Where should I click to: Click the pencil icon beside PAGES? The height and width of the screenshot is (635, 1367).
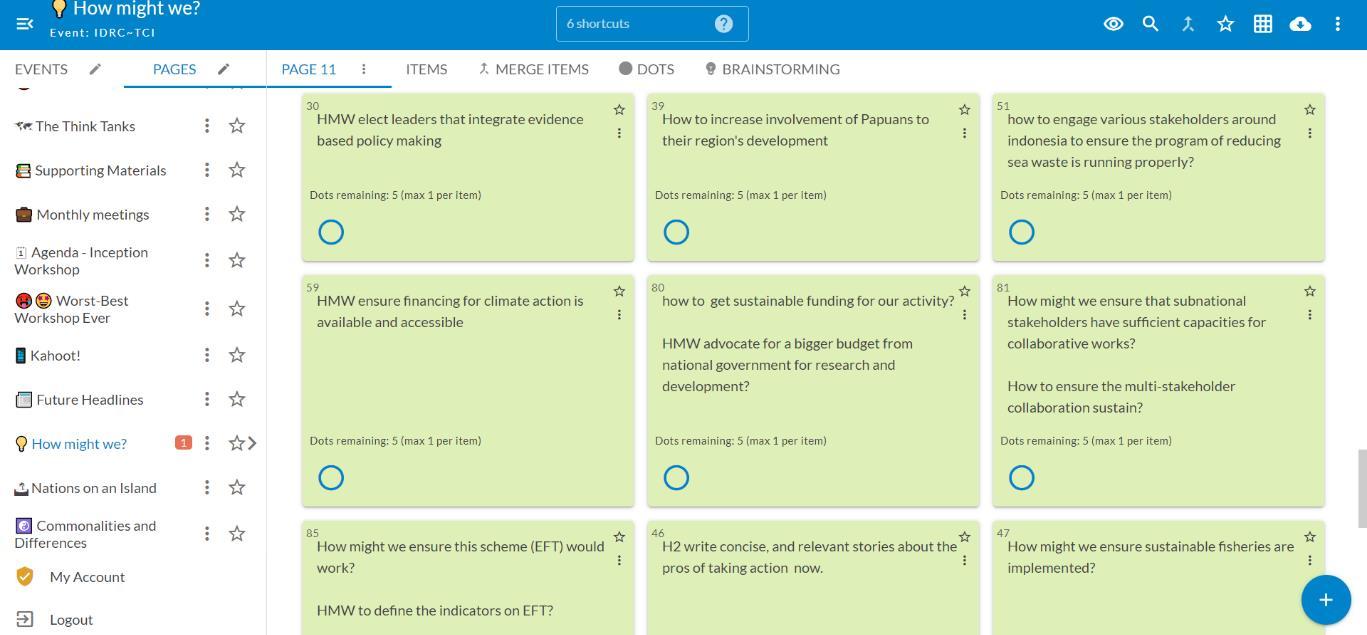tap(224, 69)
